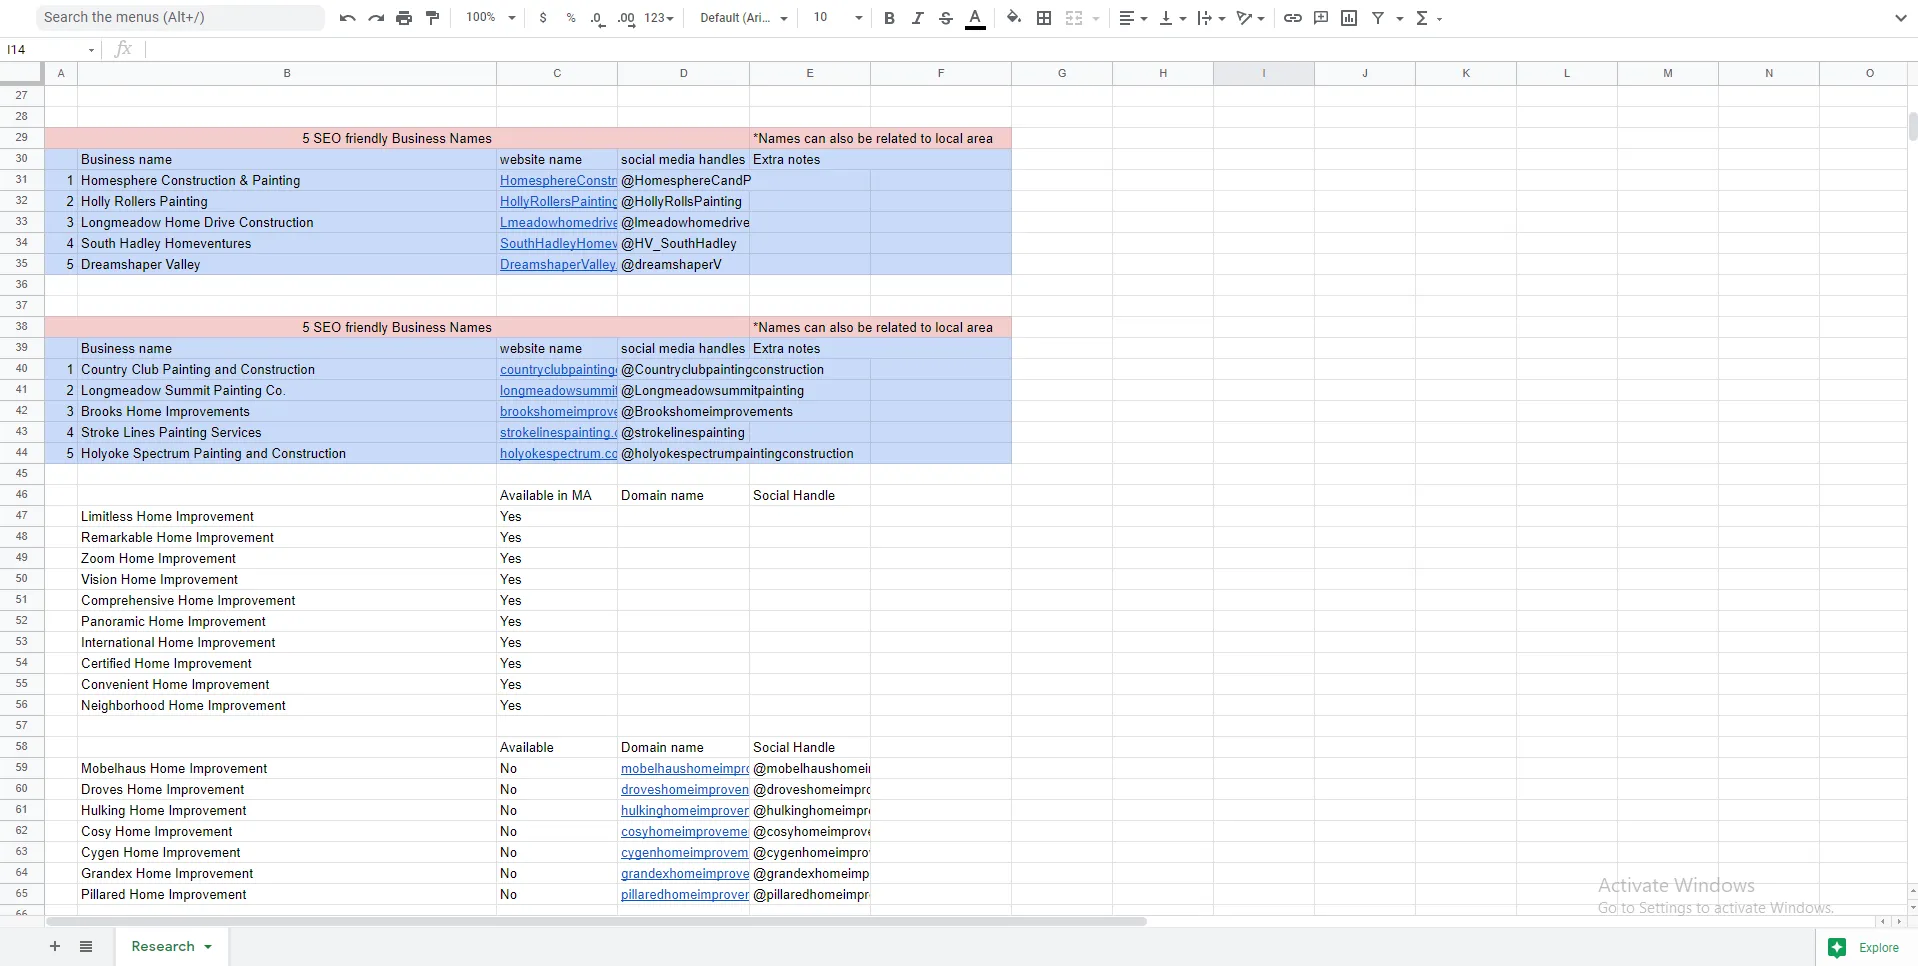Click the merge cells icon

click(1074, 18)
